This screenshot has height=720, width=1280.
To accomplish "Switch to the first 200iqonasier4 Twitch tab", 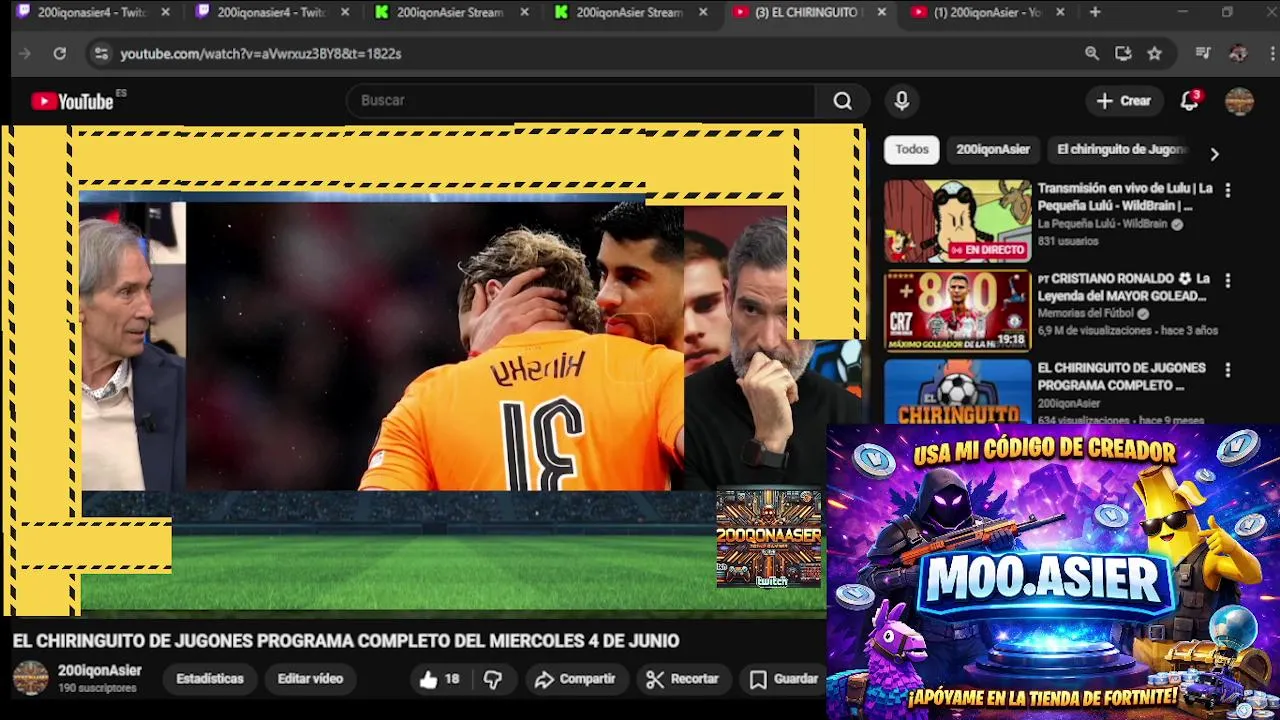I will coord(93,12).
